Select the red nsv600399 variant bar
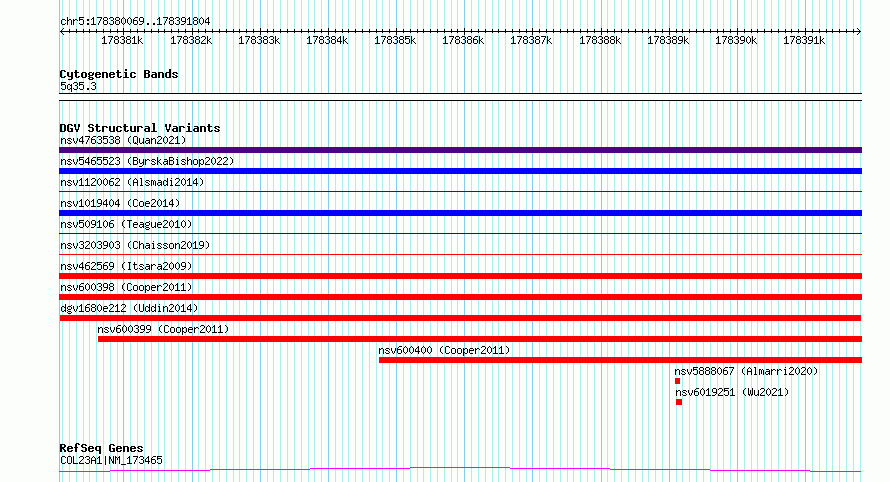The width and height of the screenshot is (890, 482). point(480,339)
